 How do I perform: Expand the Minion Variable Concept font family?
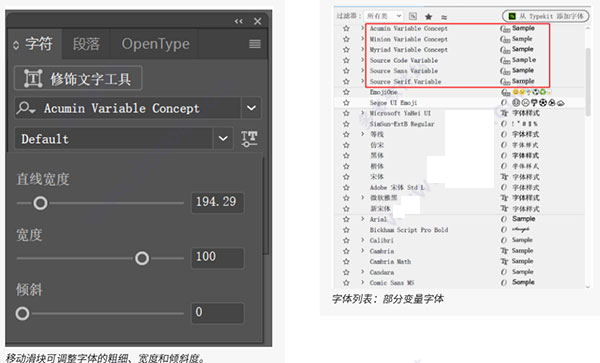[362, 39]
